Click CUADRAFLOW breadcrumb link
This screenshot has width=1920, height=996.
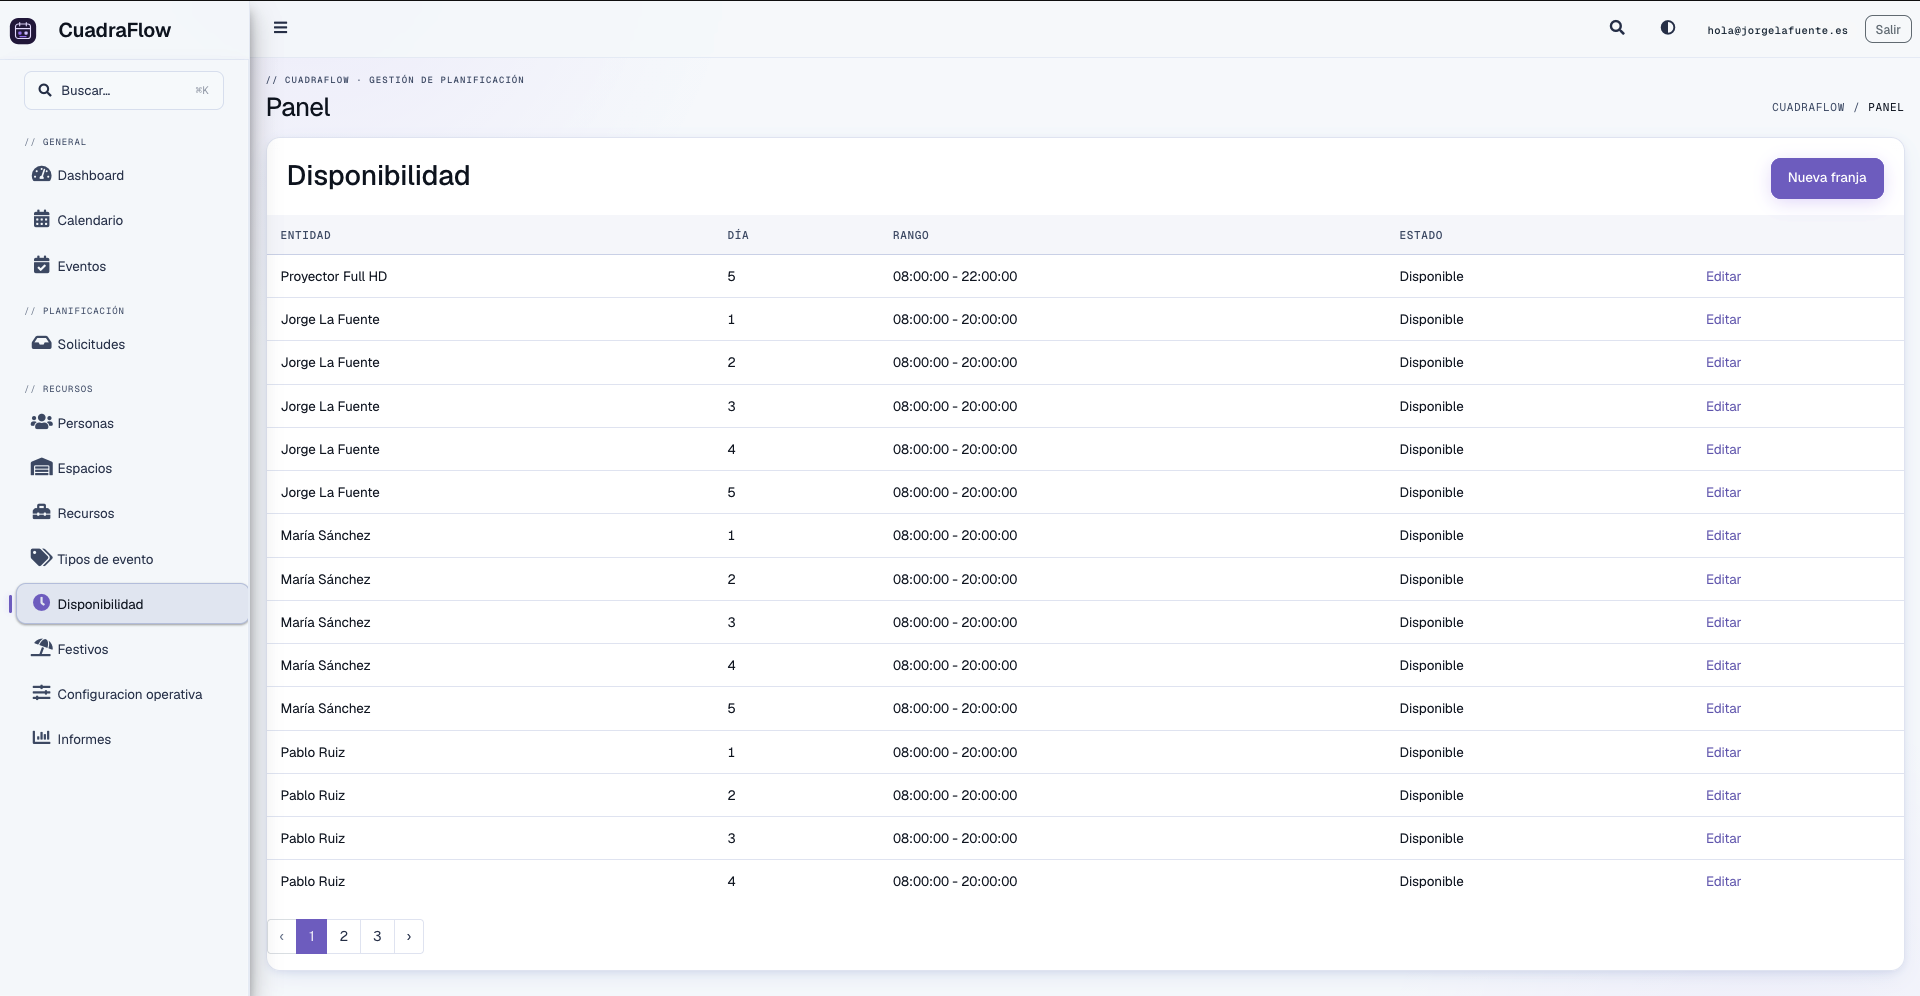1808,107
